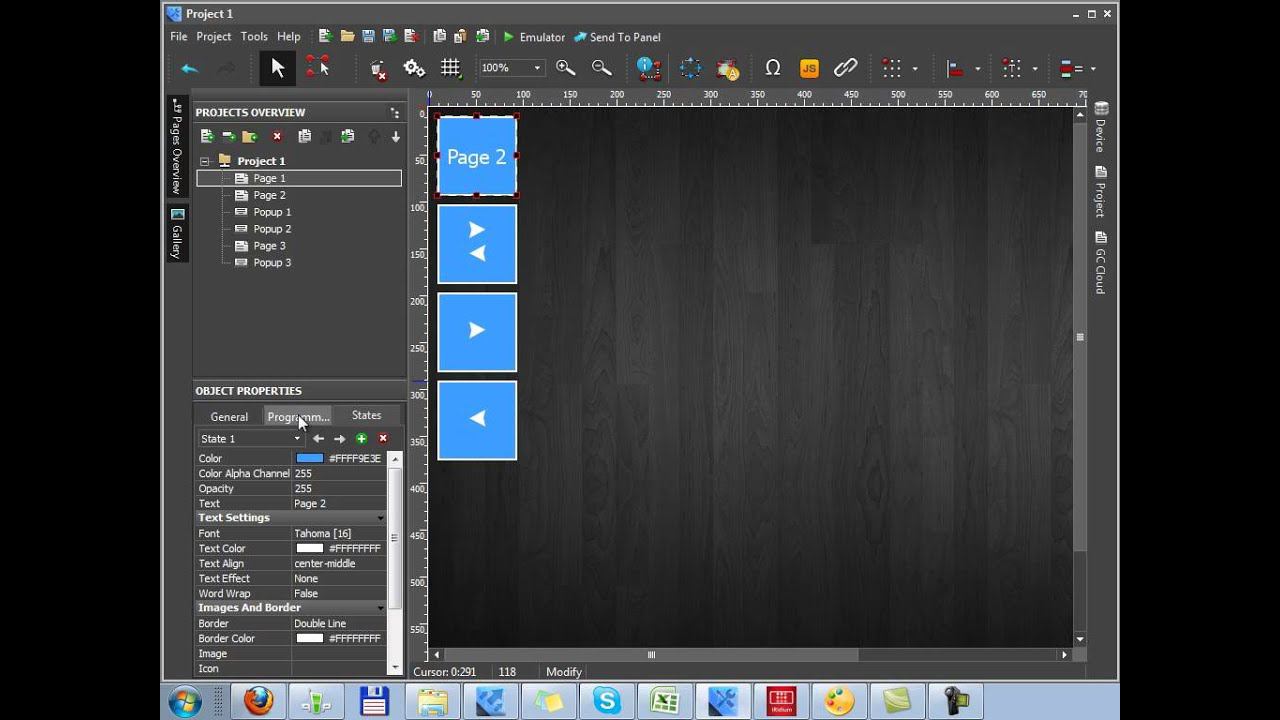The height and width of the screenshot is (720, 1280).
Task: Click the blue Color swatch
Action: tap(310, 459)
